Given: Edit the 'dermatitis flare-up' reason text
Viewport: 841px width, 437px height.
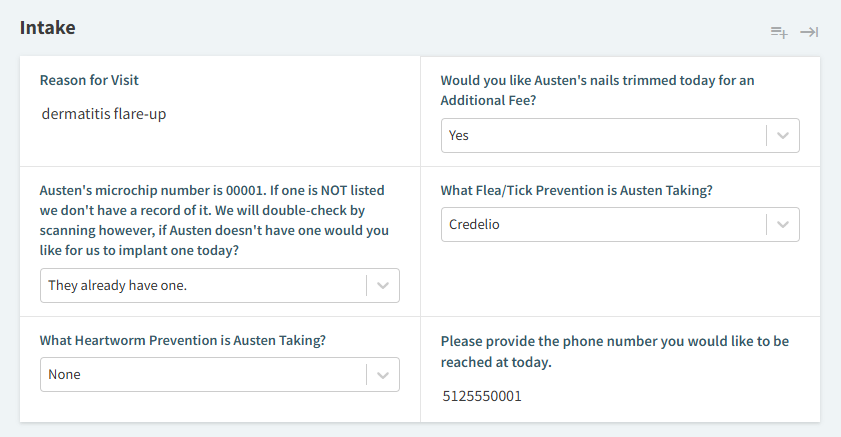Looking at the screenshot, I should (x=104, y=114).
